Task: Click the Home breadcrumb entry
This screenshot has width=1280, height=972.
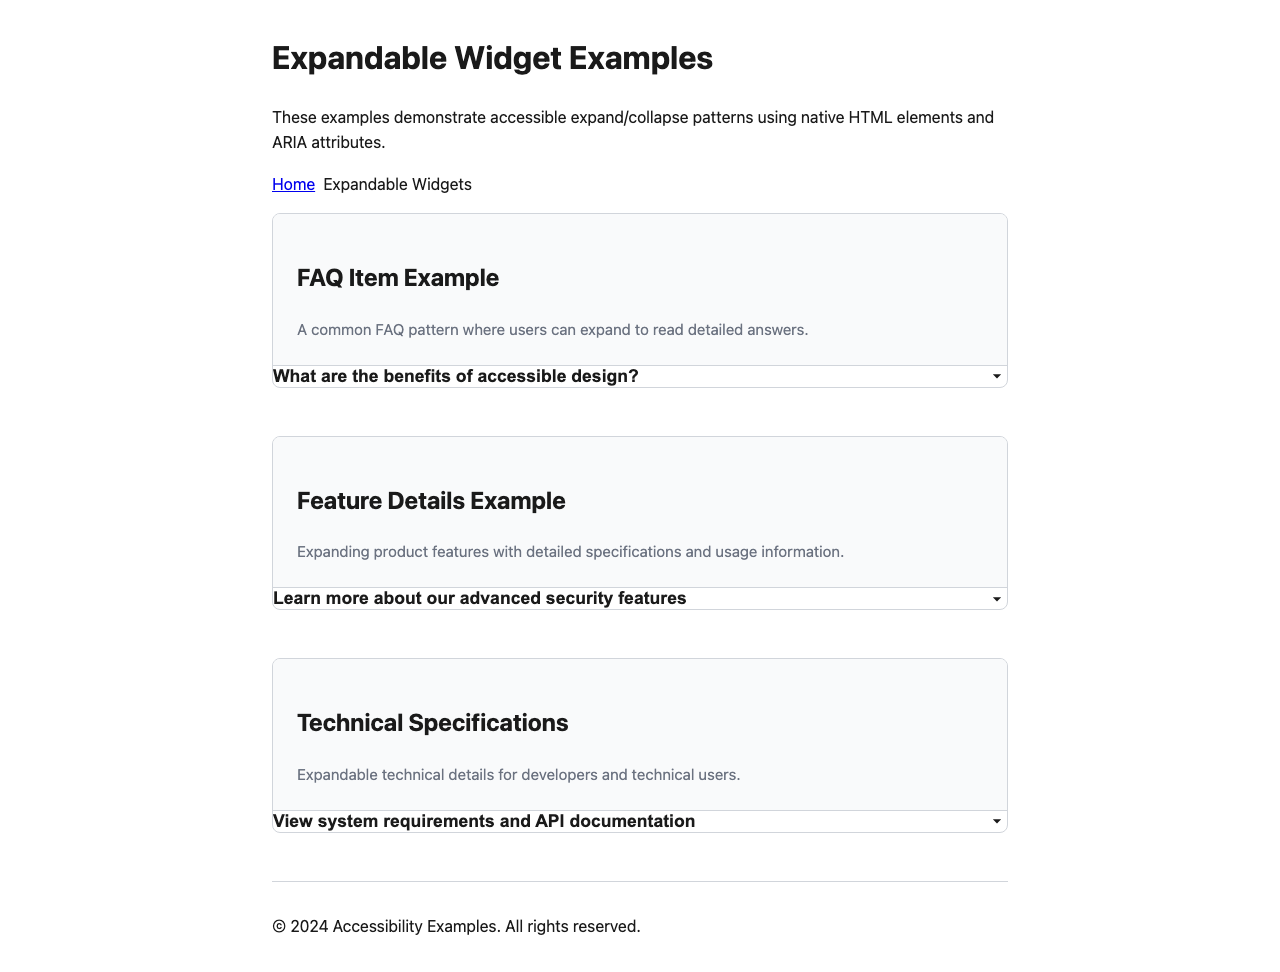Action: click(293, 184)
